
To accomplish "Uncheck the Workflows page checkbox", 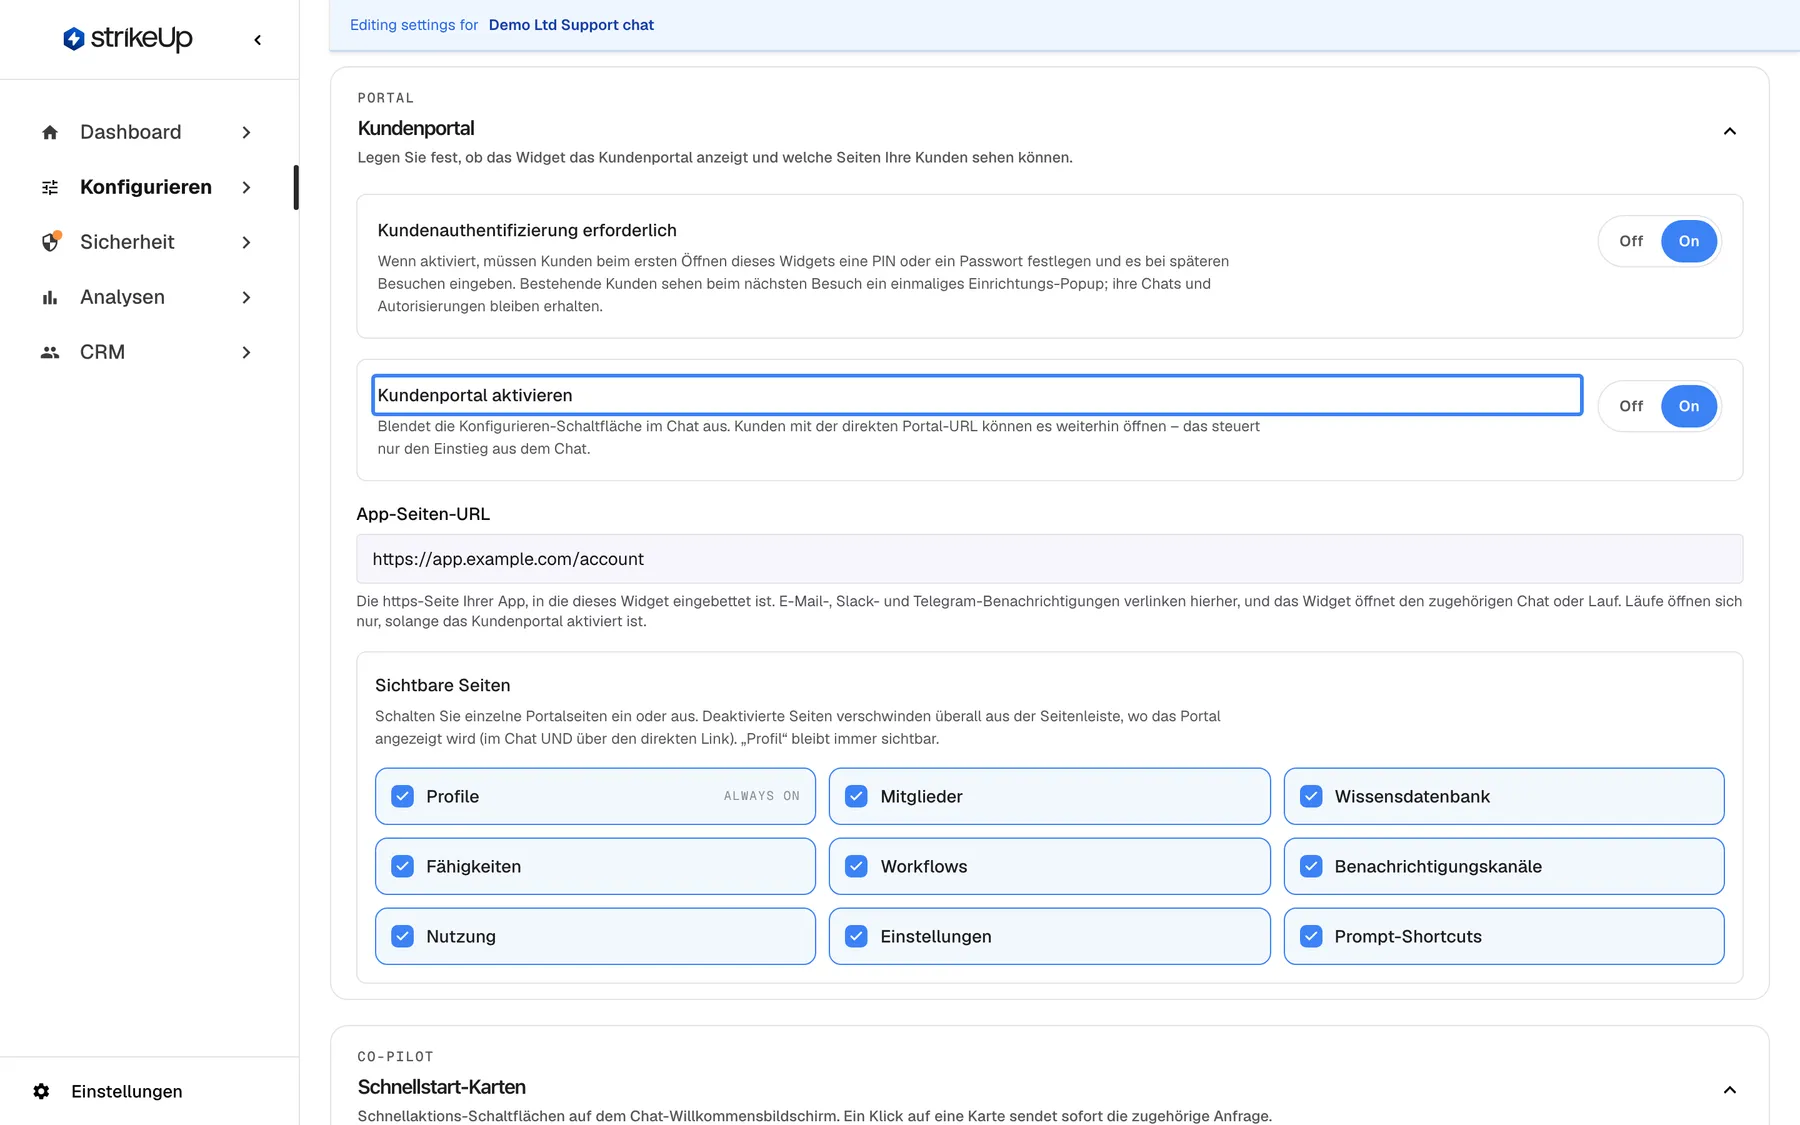I will pyautogui.click(x=856, y=866).
